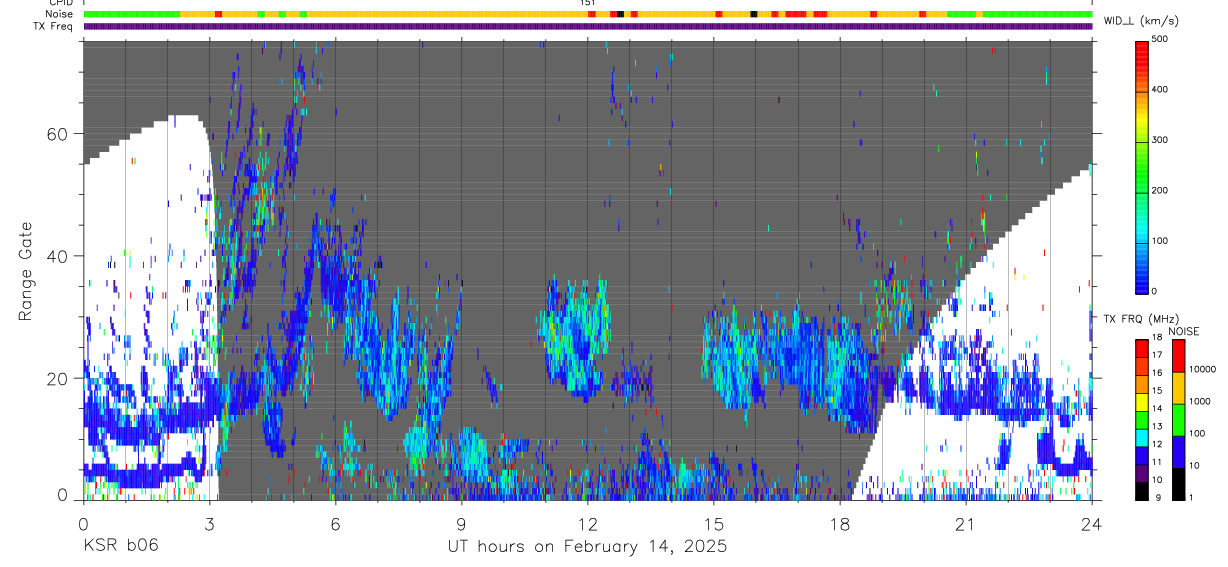Viewport: 1228px width, 567px height.
Task: Click the "NOISE" legend title
Action: [1184, 331]
